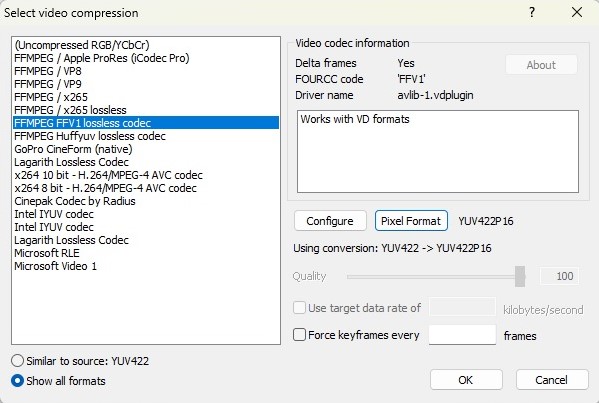Select FFMPEG / Apple ProRes (iCodec Pro)

point(146,58)
